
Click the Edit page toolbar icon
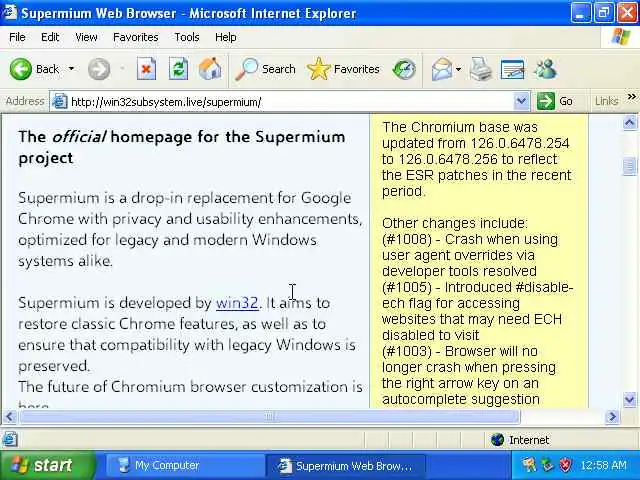point(512,69)
